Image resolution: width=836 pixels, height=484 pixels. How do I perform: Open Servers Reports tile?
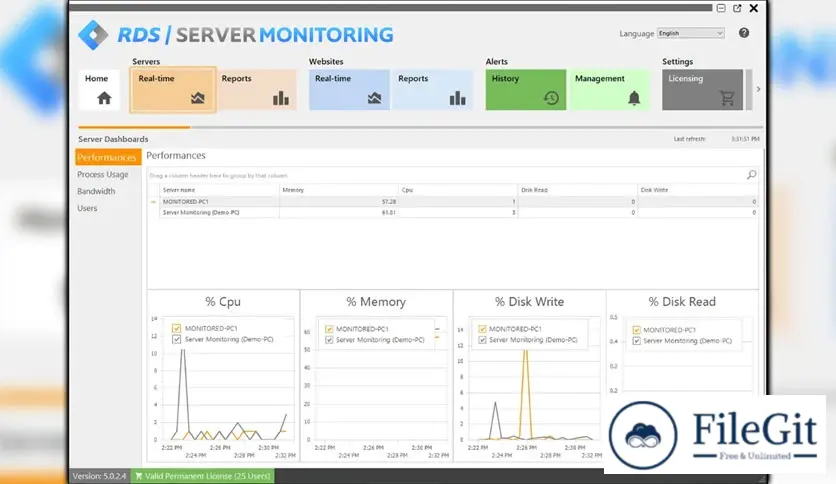click(257, 90)
